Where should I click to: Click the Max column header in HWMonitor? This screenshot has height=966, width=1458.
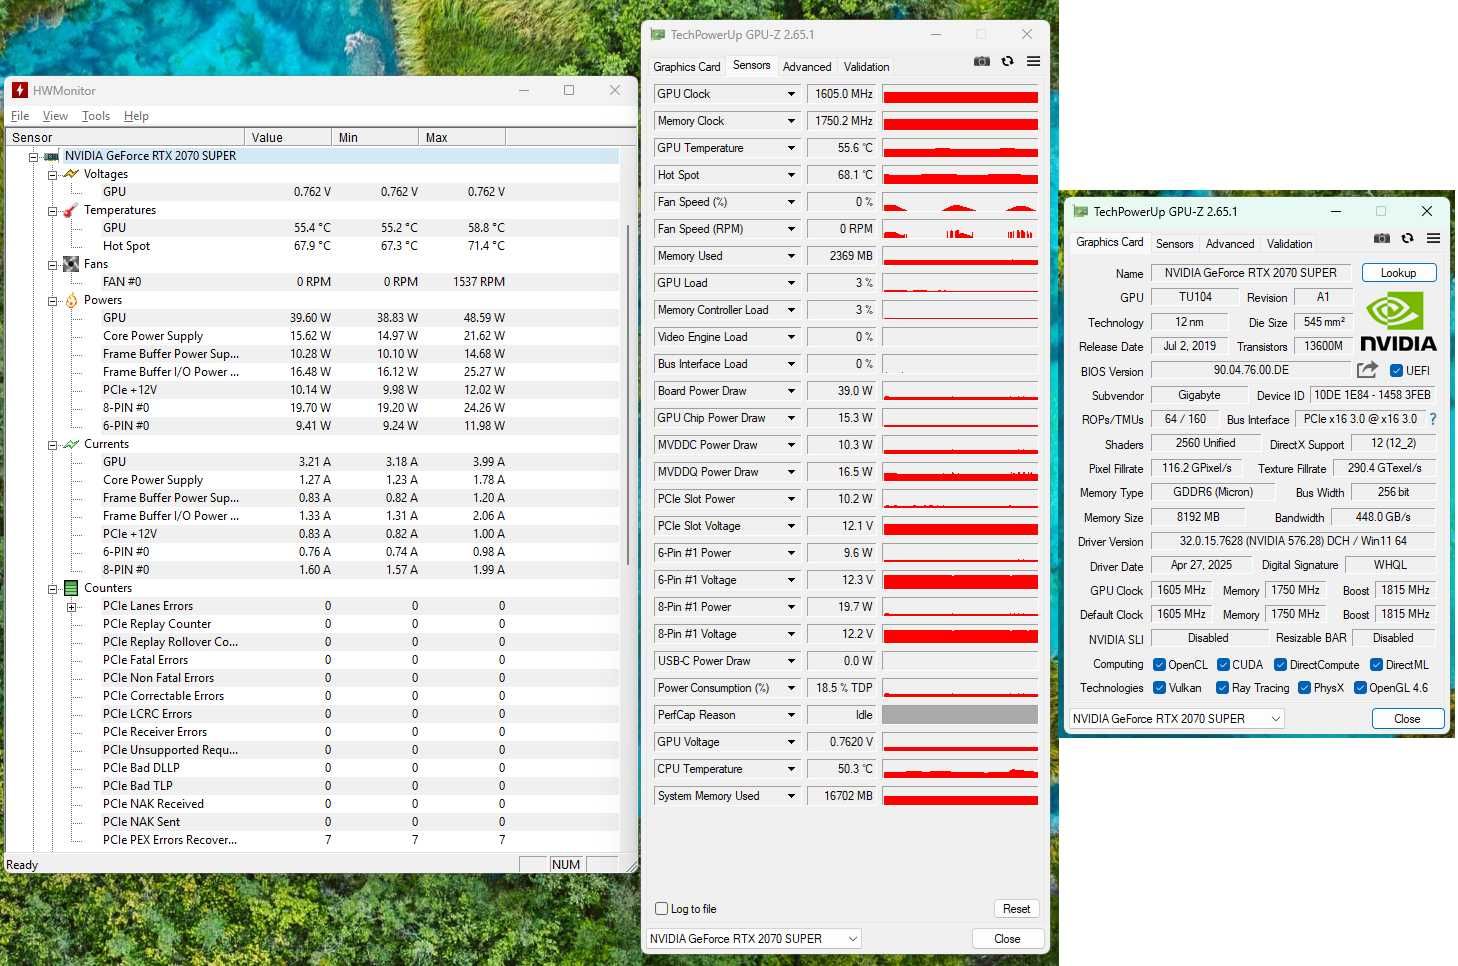coord(462,138)
